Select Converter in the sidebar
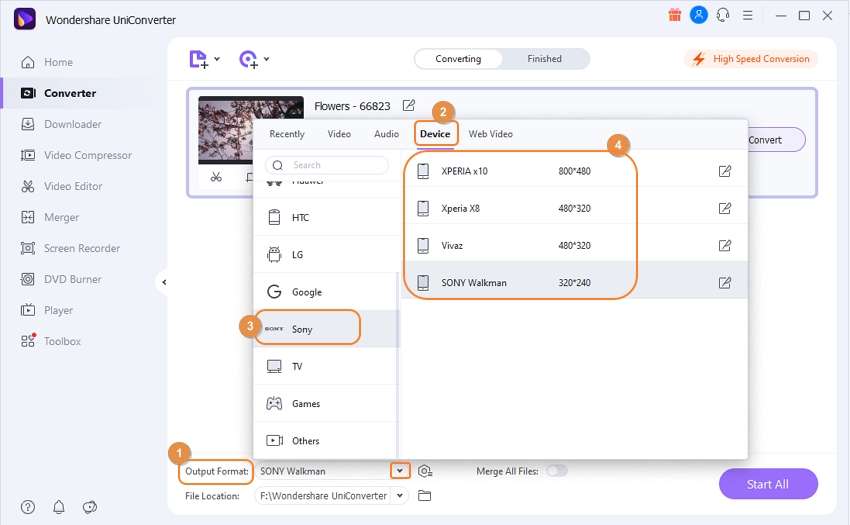This screenshot has height=525, width=850. (x=58, y=93)
